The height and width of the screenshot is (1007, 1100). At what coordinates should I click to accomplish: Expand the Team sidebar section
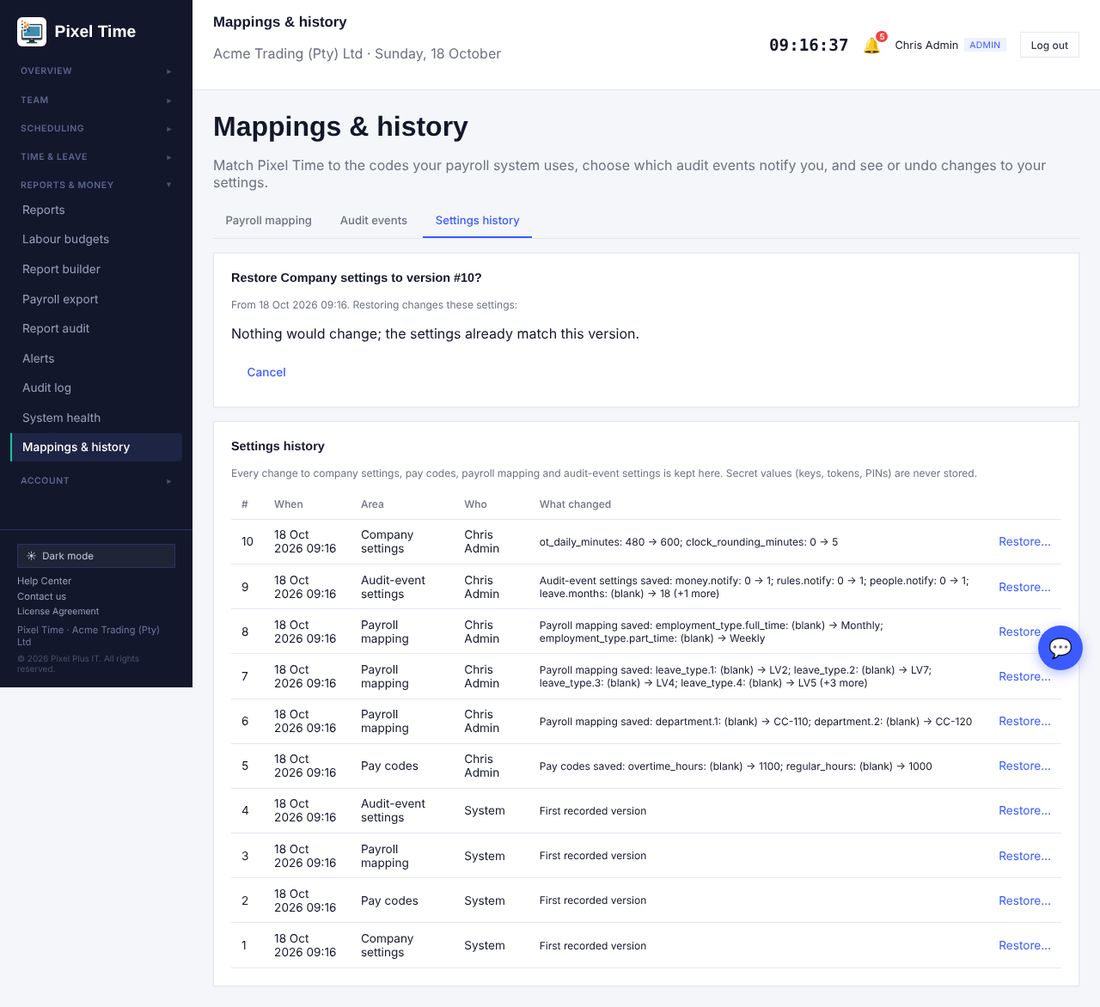(x=96, y=100)
